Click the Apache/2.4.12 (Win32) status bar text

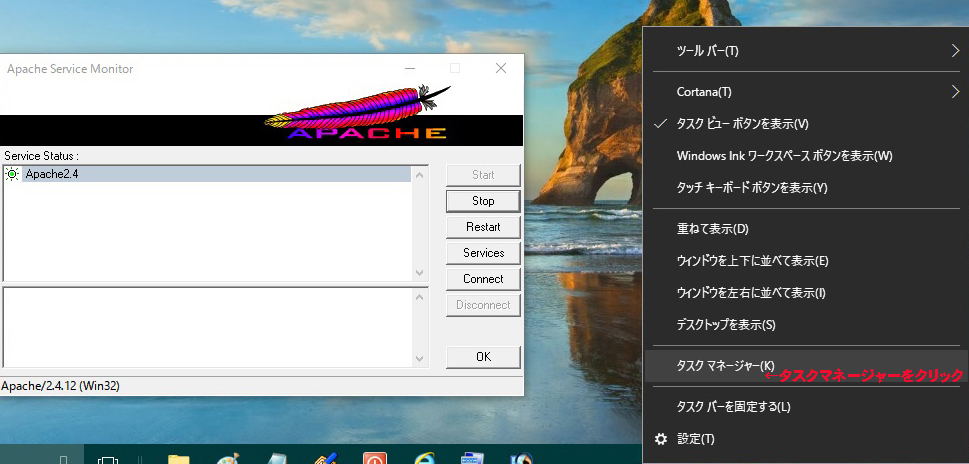(61, 386)
